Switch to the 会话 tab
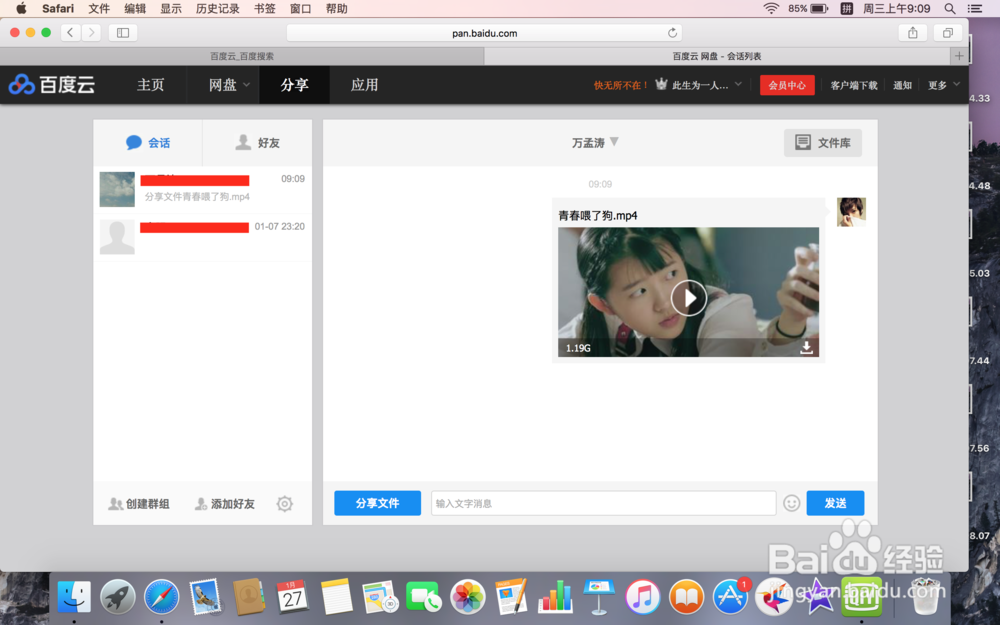This screenshot has height=625, width=1000. point(148,143)
